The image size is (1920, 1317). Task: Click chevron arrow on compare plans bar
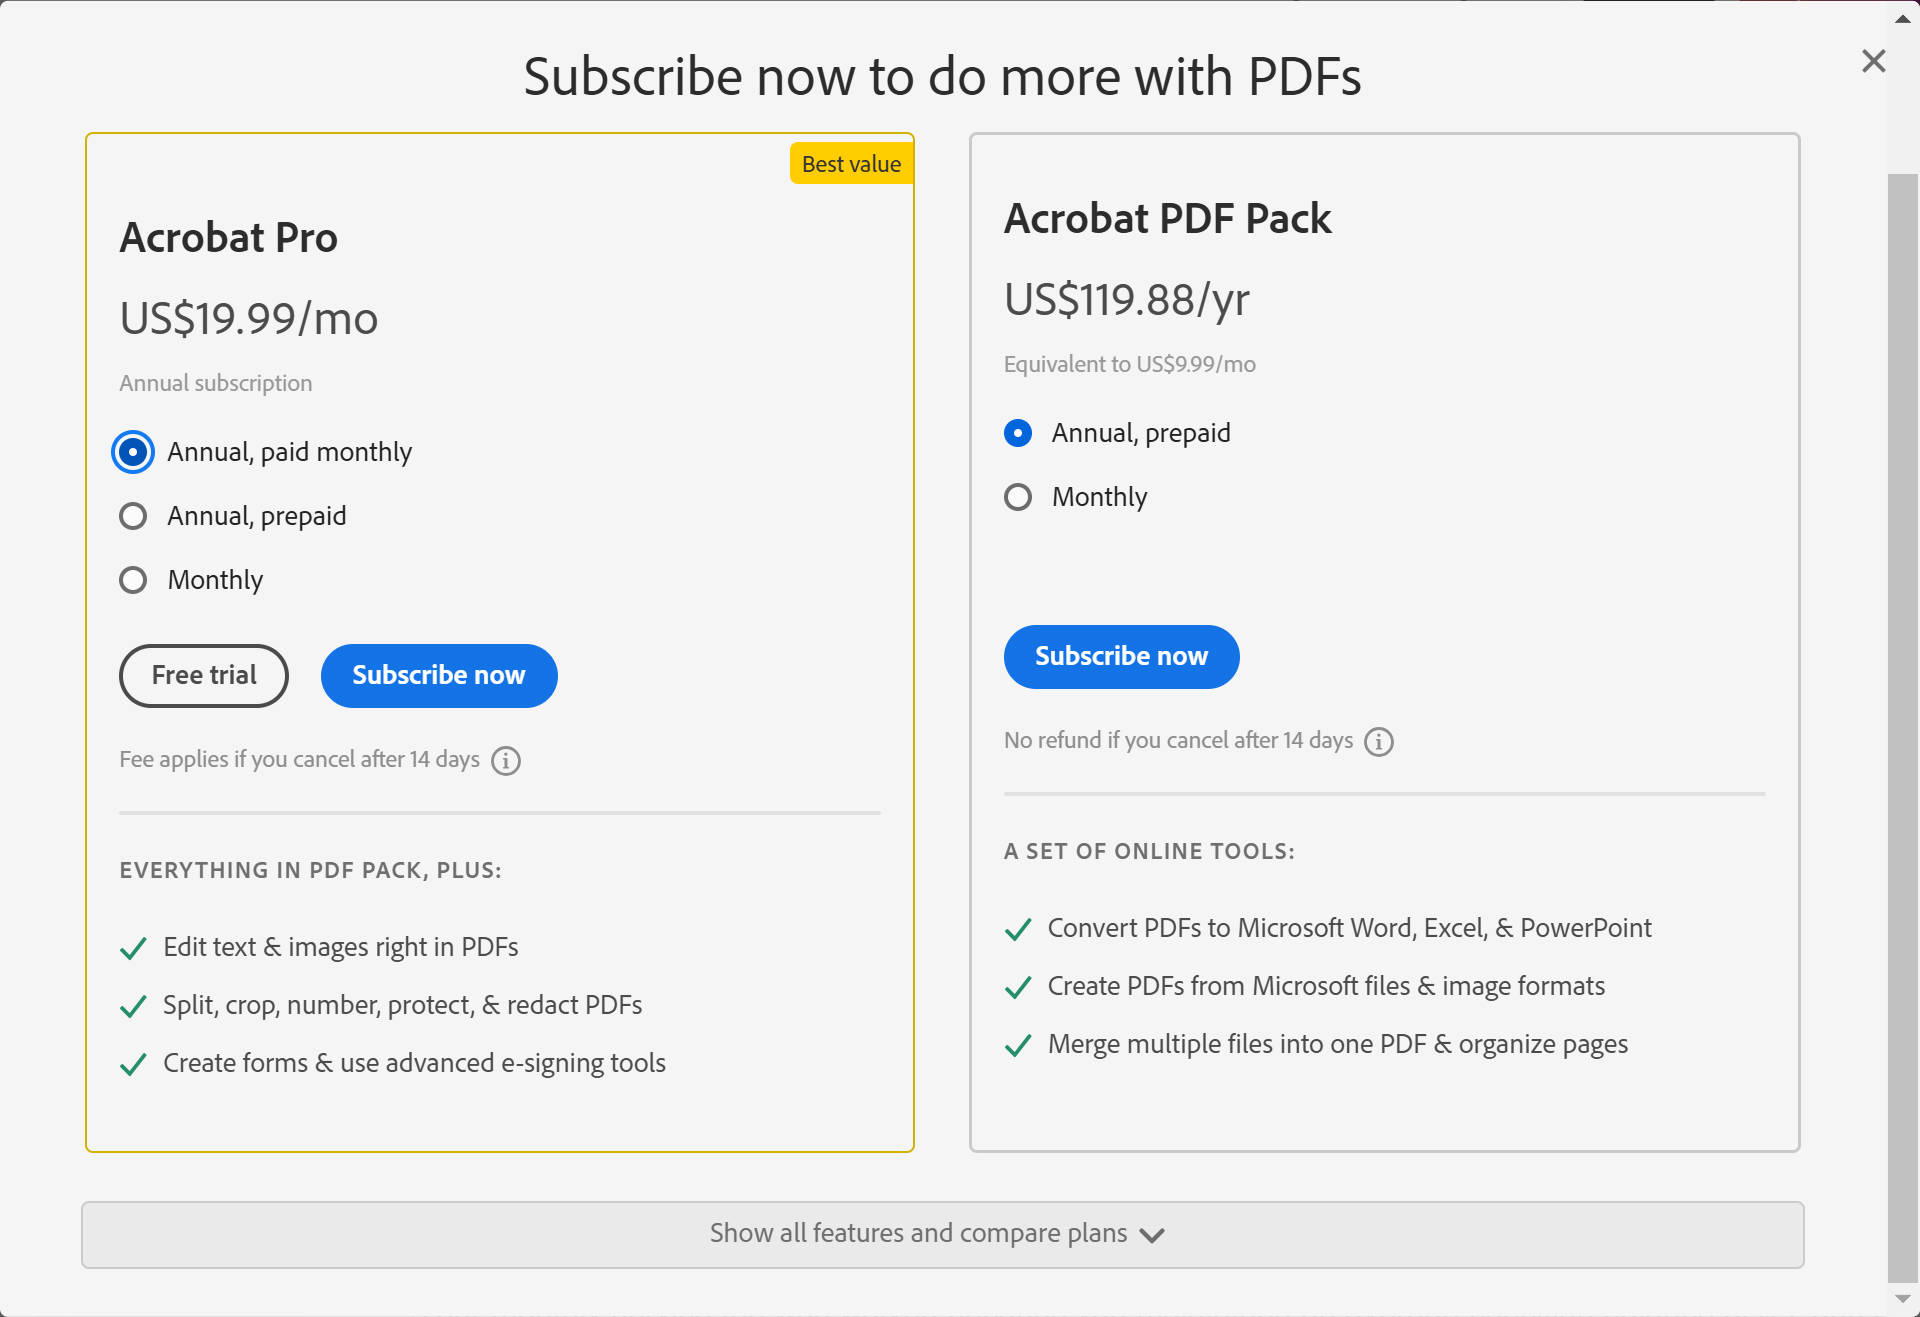pos(1150,1234)
